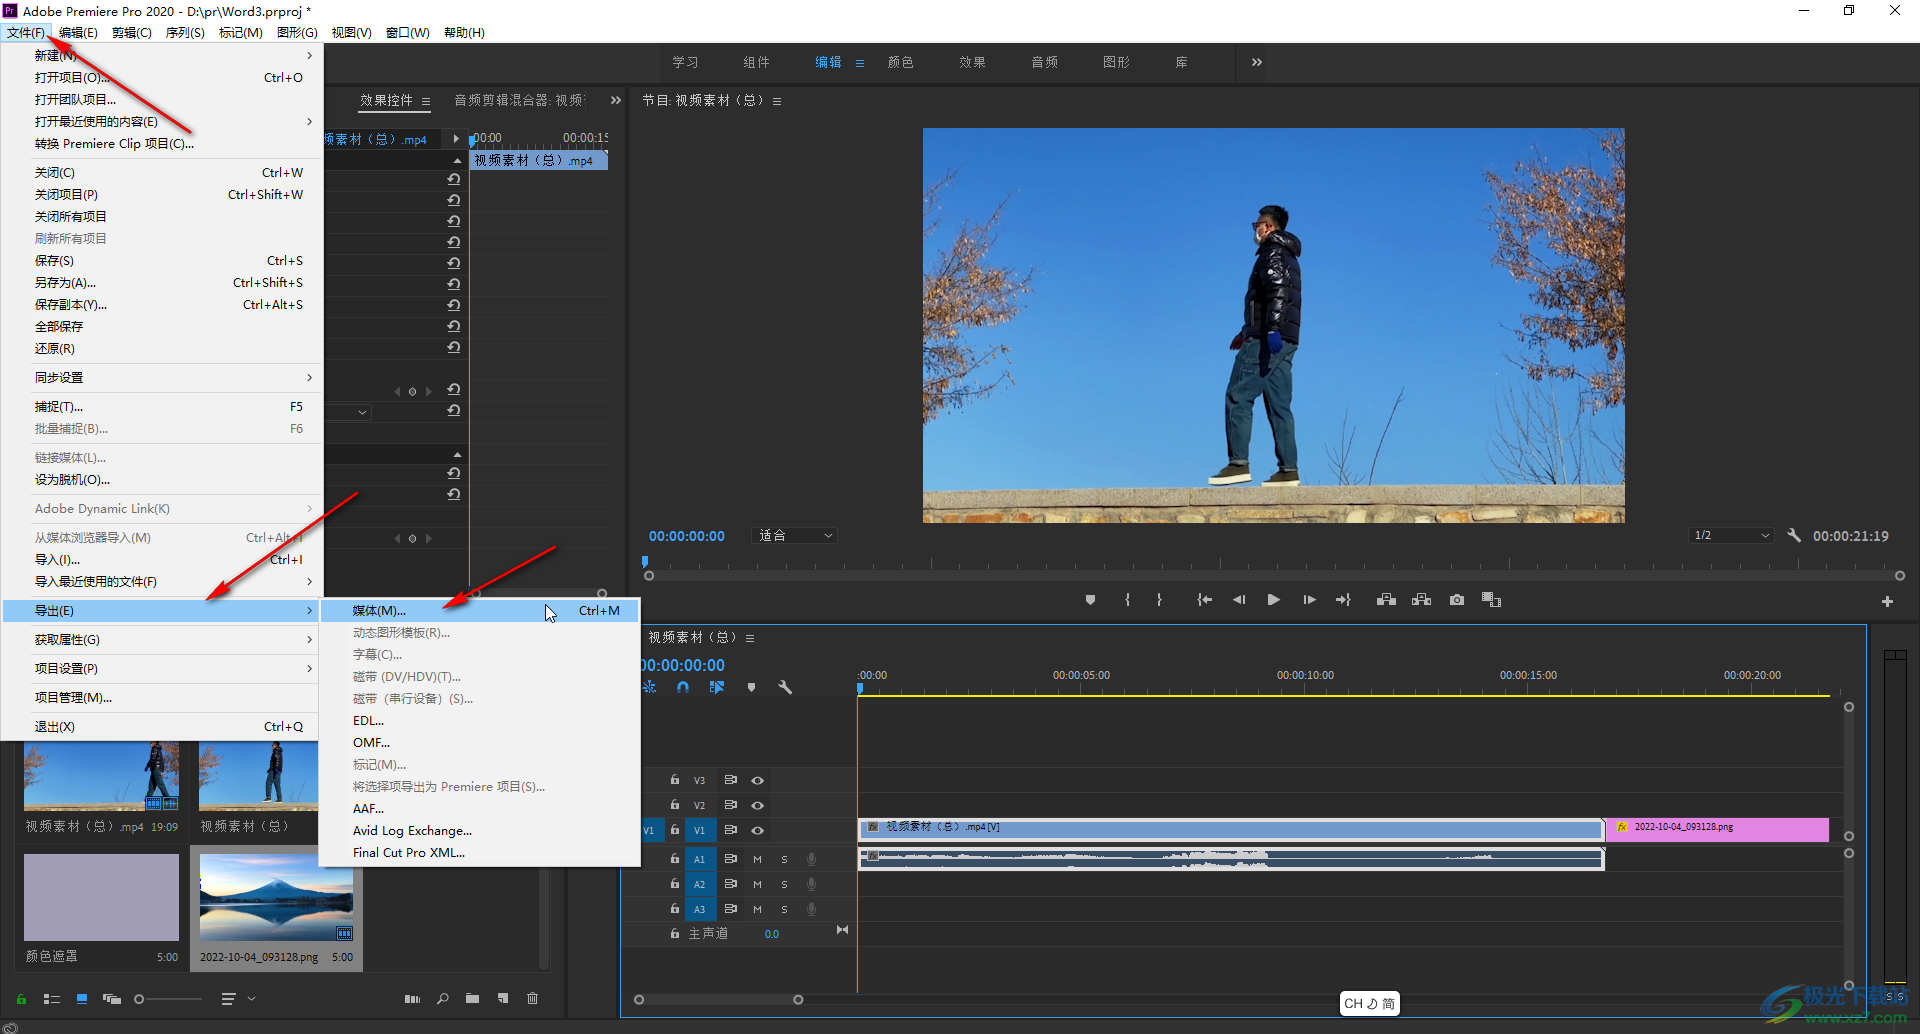Create a new bin folder
The image size is (1920, 1034).
(472, 999)
